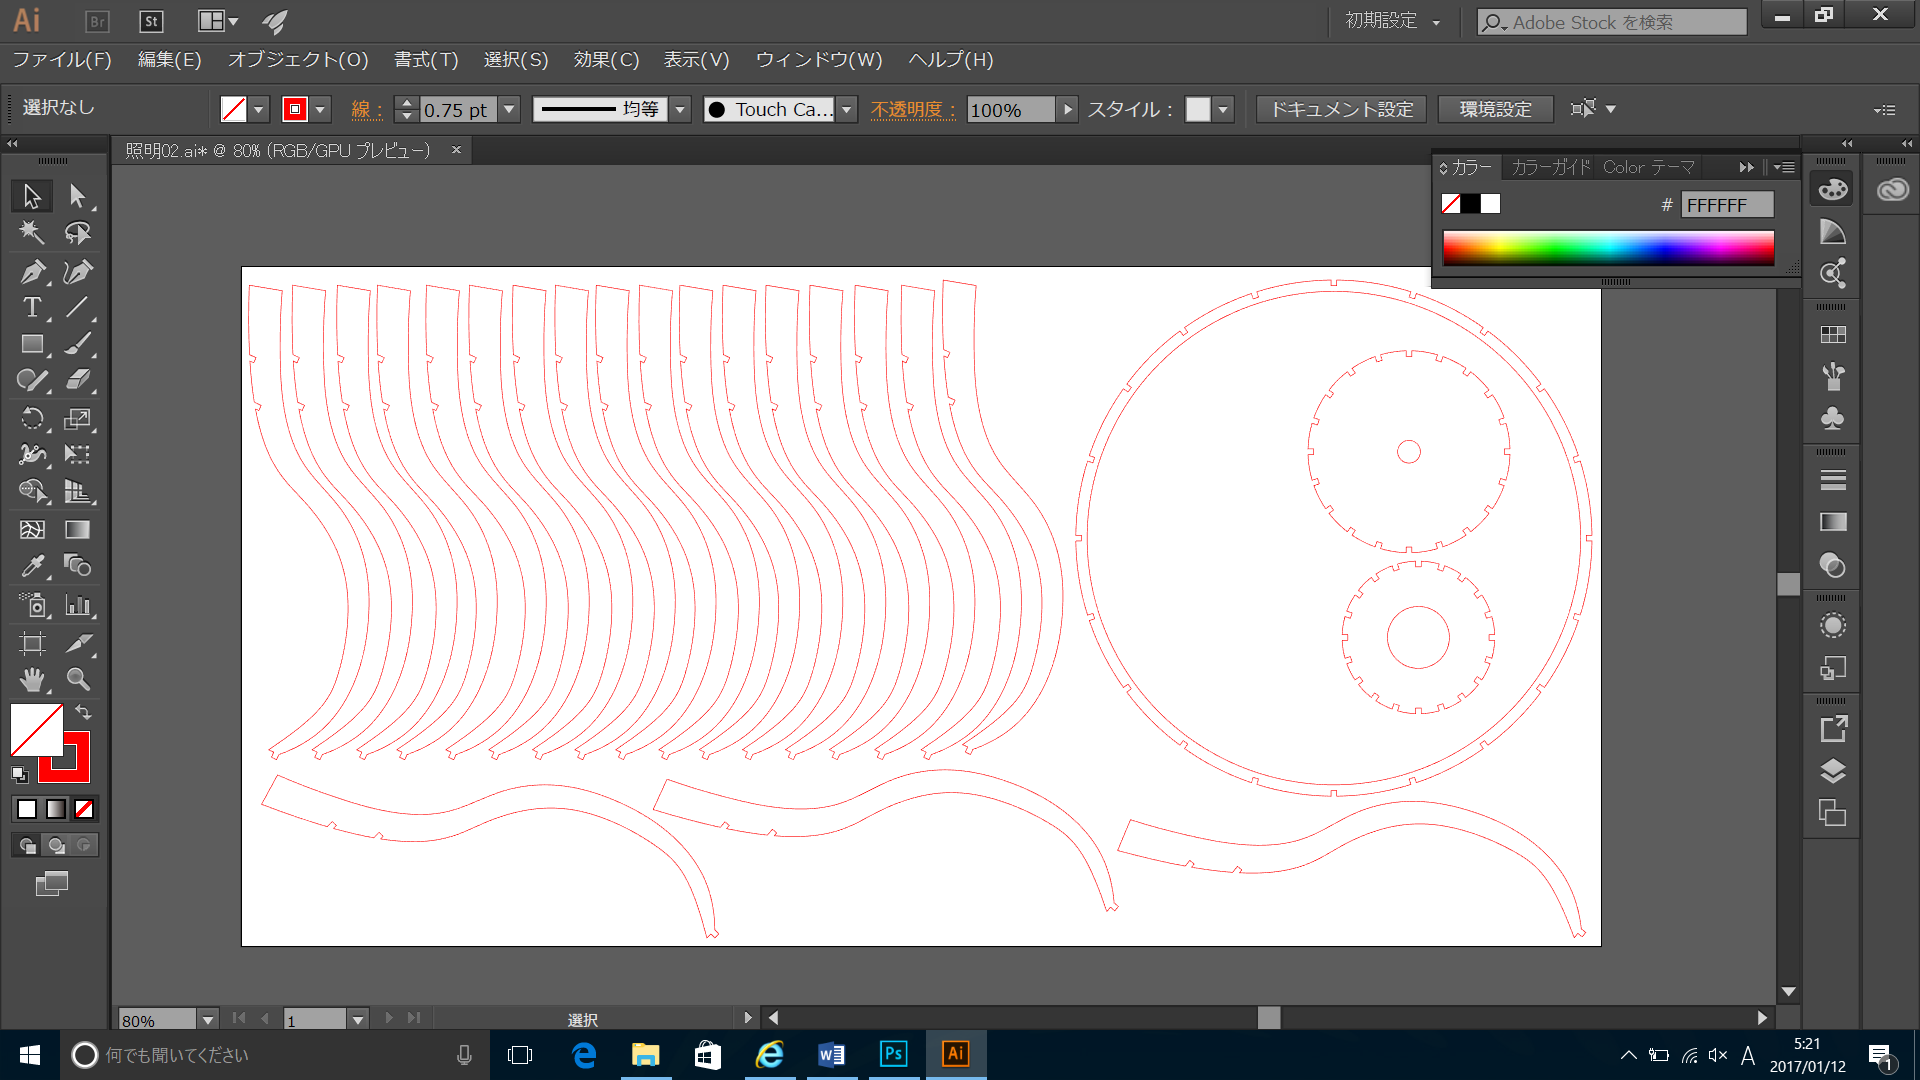Image resolution: width=1920 pixels, height=1080 pixels.
Task: Select the Magic Wand tool
Action: pos(32,233)
